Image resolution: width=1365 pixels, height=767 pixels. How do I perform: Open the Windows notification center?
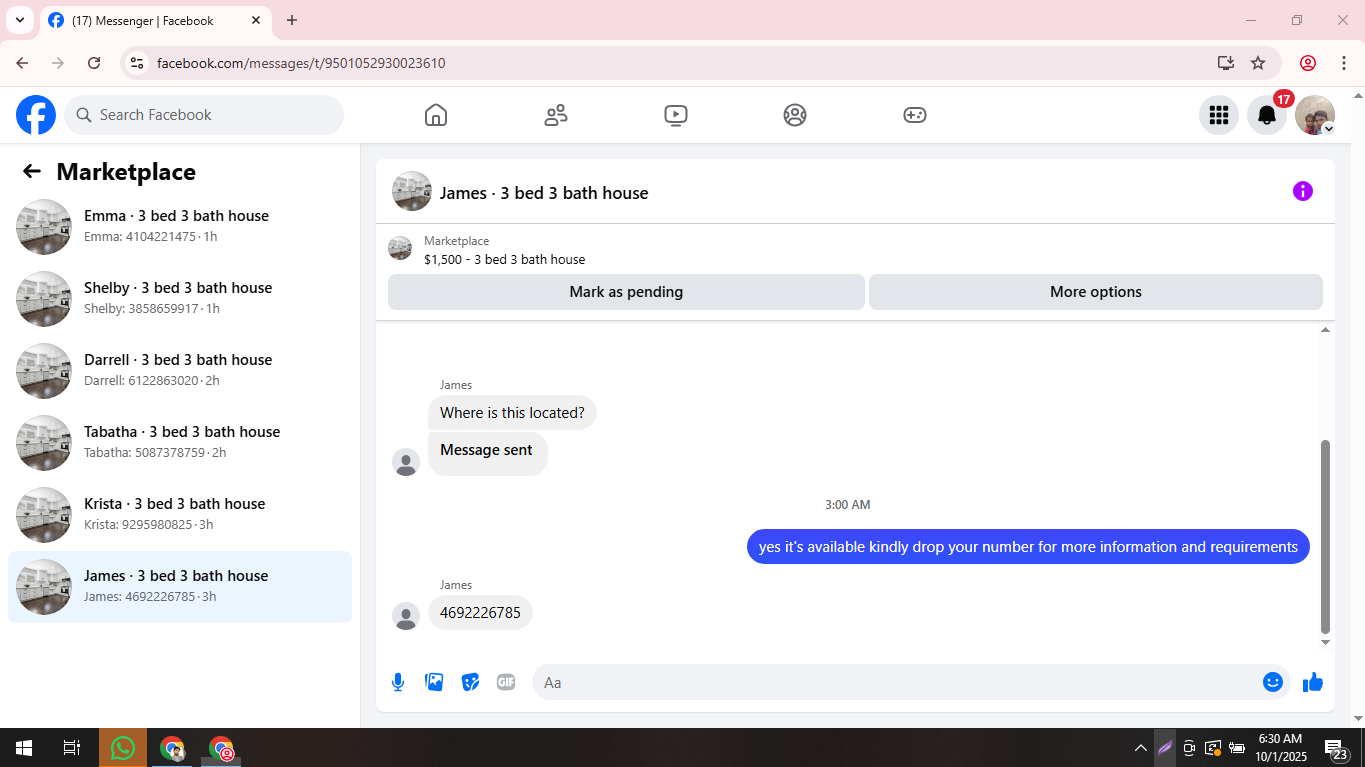(x=1337, y=748)
